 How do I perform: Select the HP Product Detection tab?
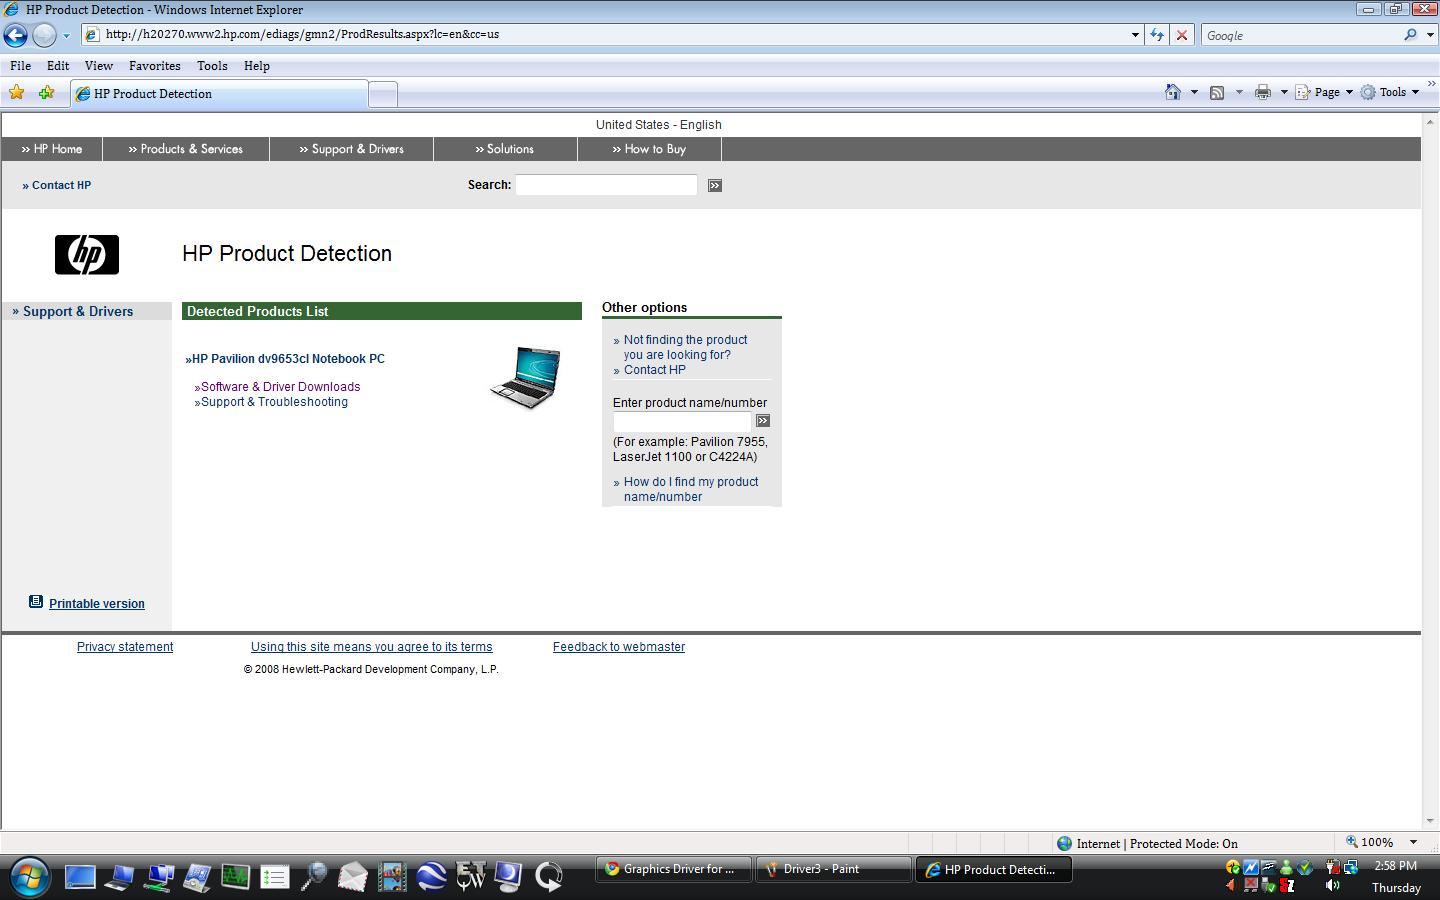pos(218,94)
